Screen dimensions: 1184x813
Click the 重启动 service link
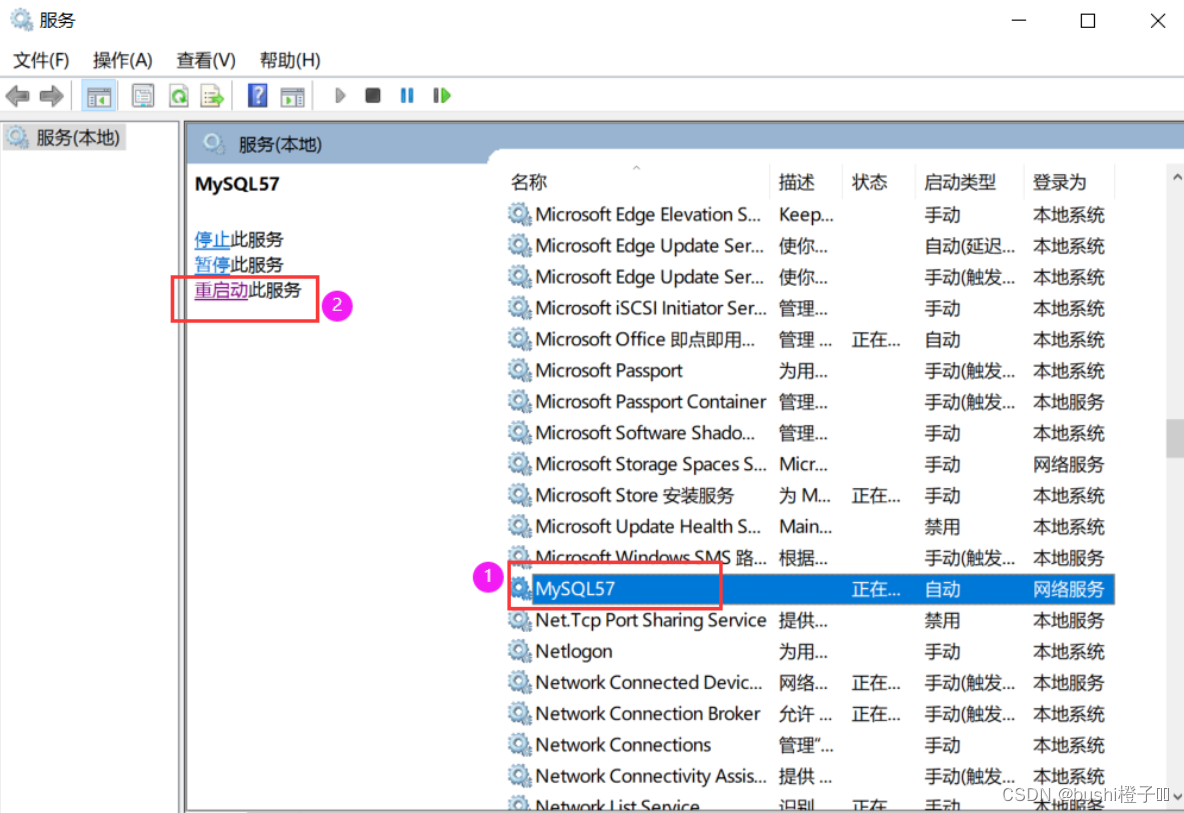221,291
